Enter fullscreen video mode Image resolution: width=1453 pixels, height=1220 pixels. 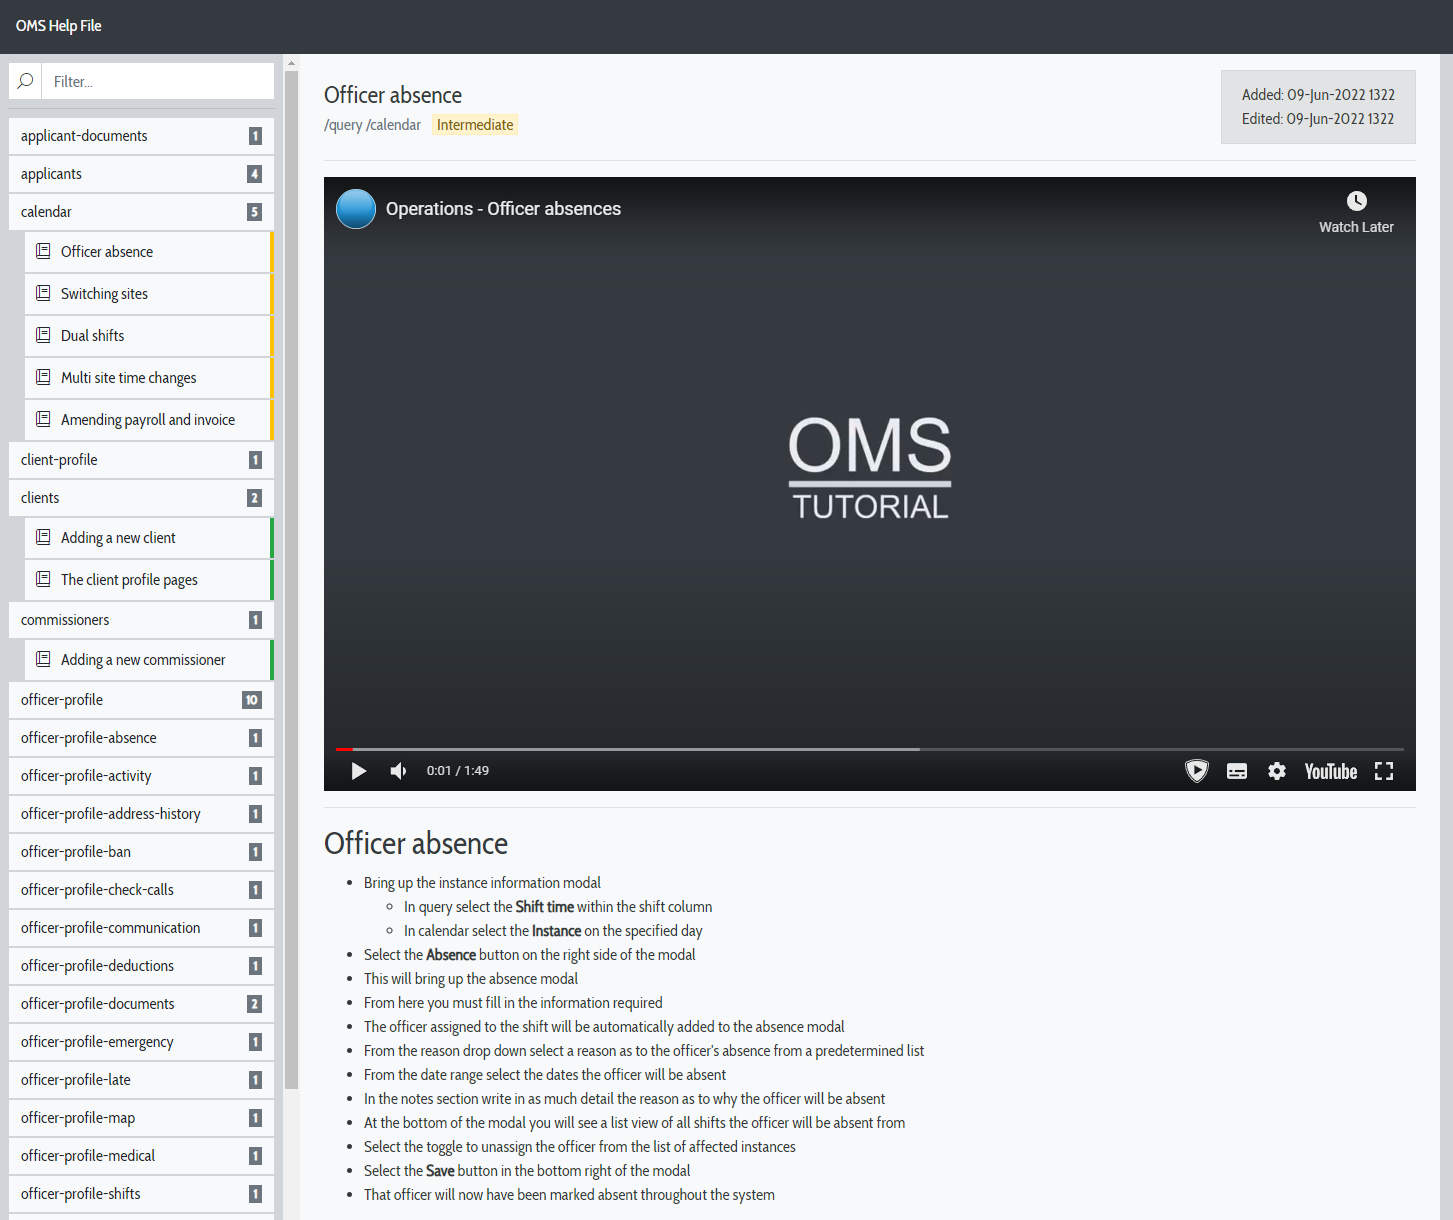click(1384, 771)
